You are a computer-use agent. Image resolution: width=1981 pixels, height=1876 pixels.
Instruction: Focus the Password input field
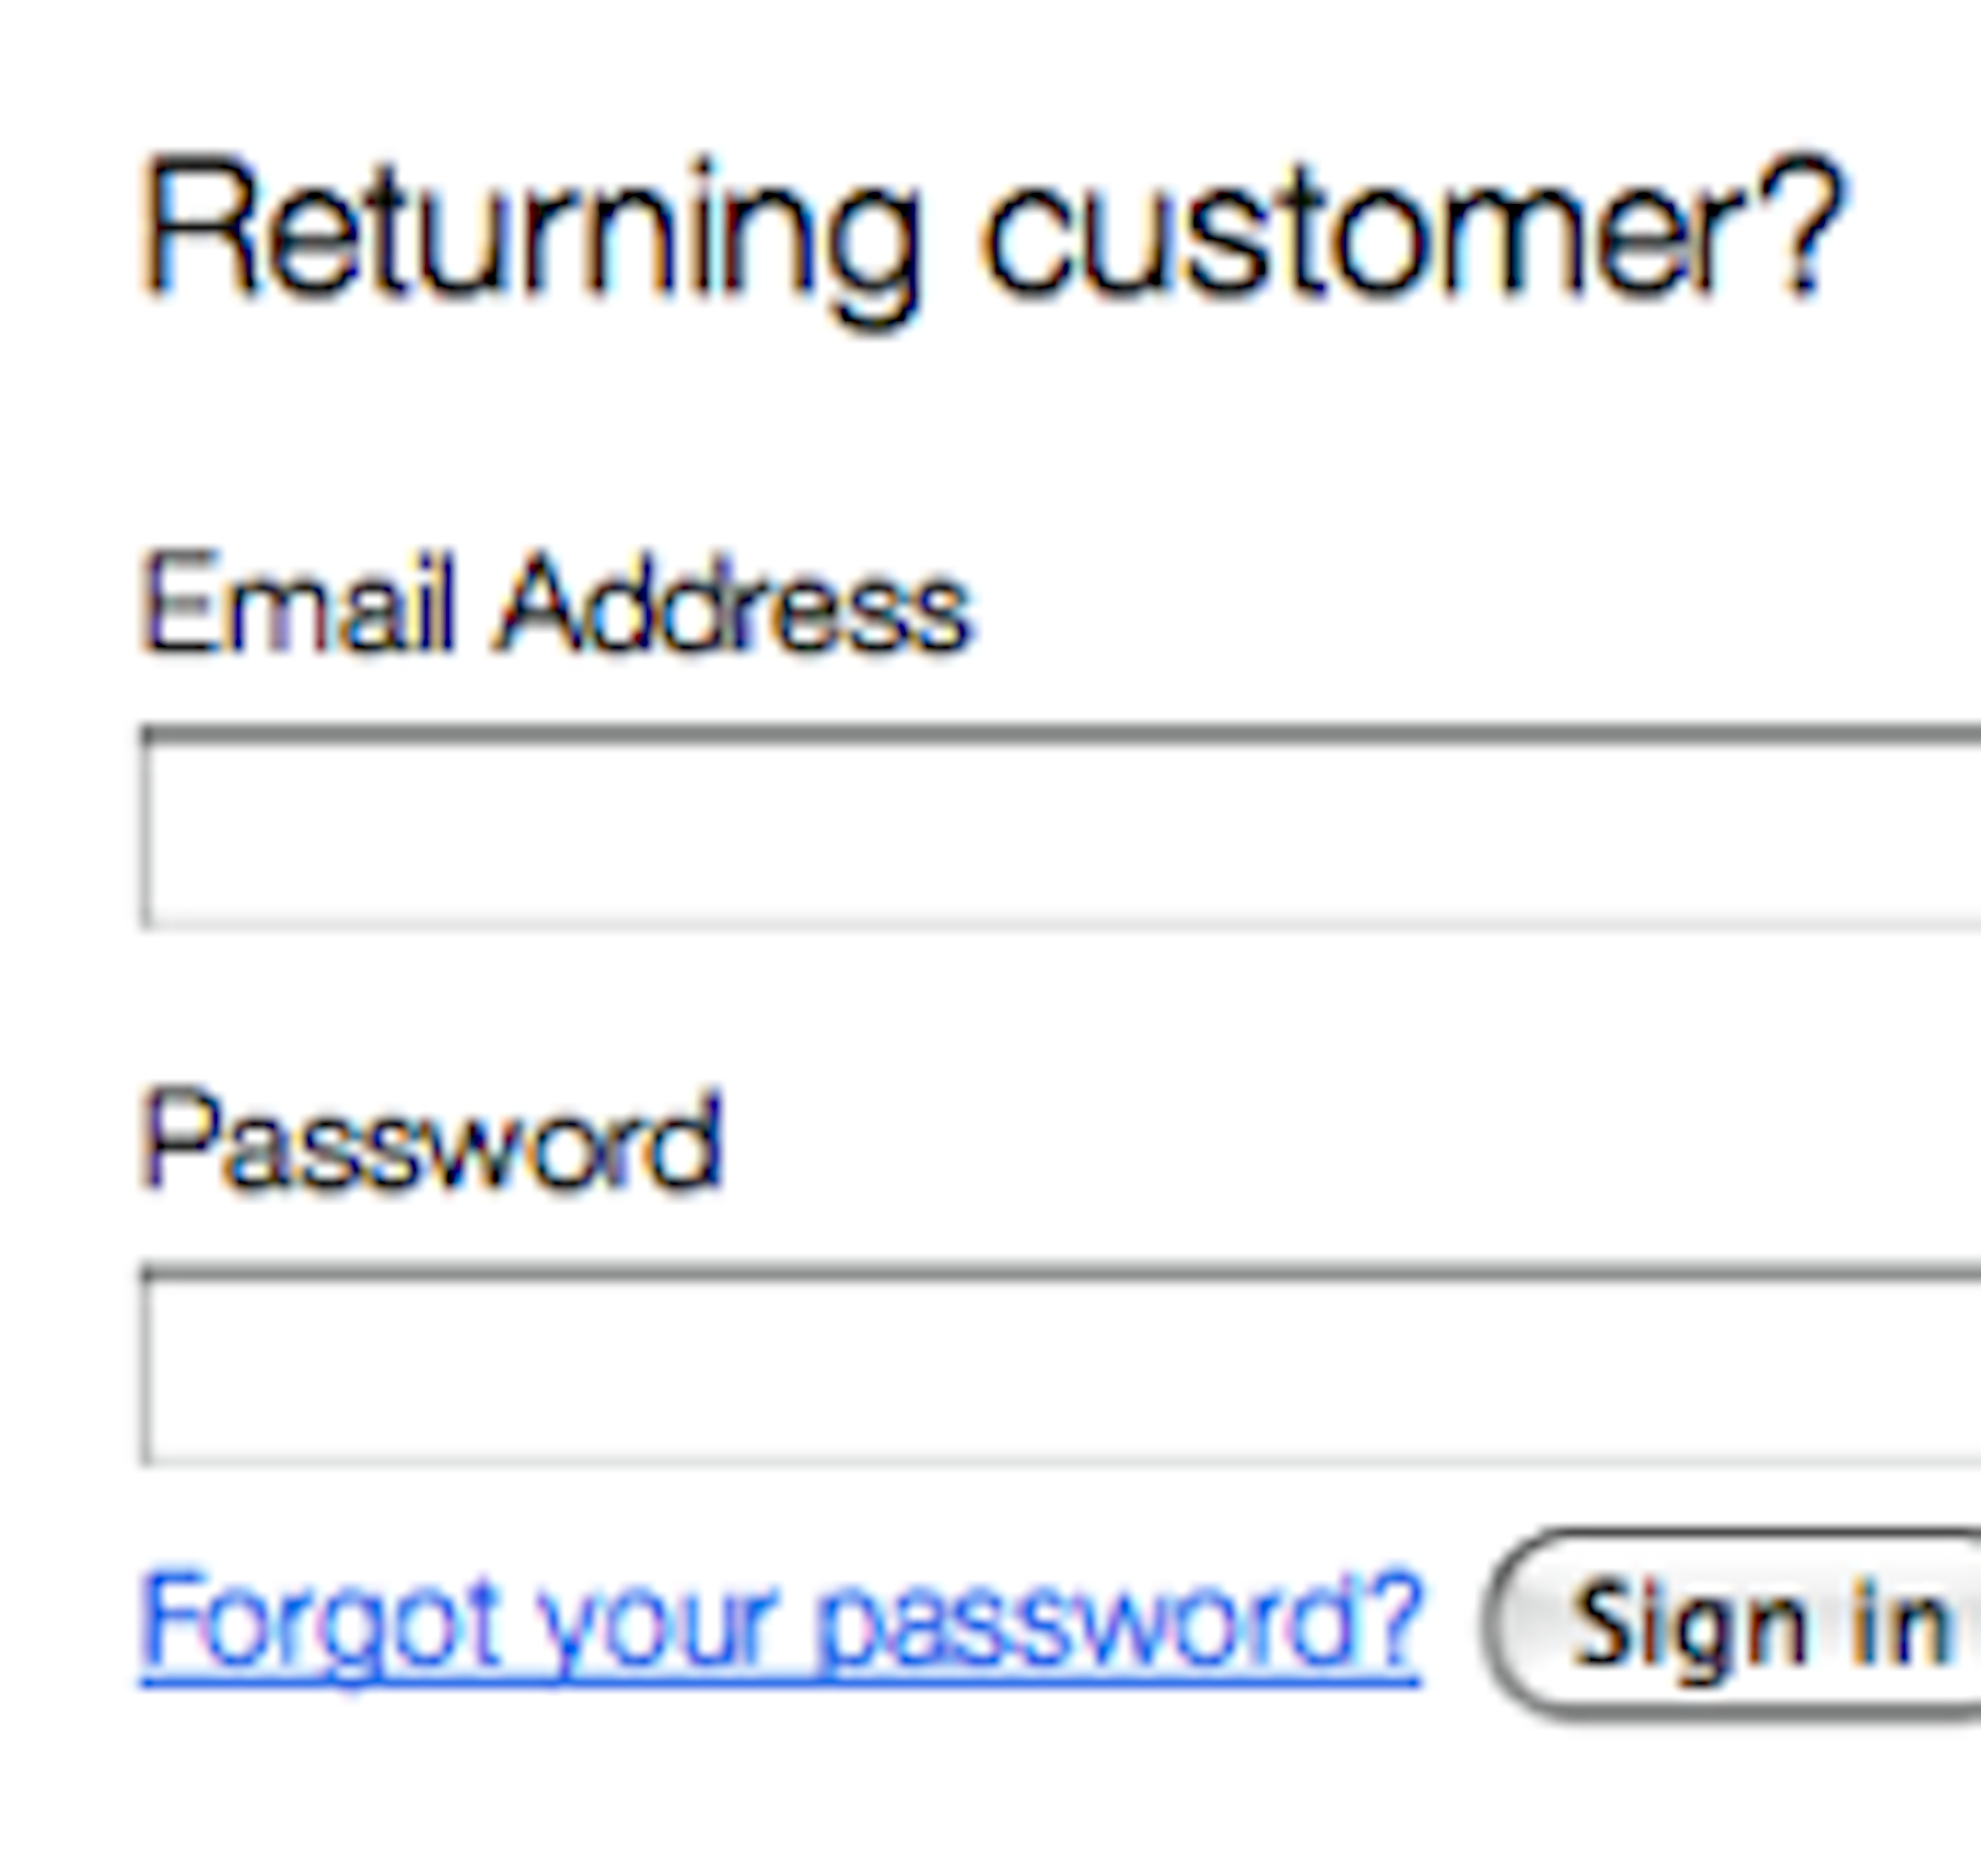pos(1060,1367)
